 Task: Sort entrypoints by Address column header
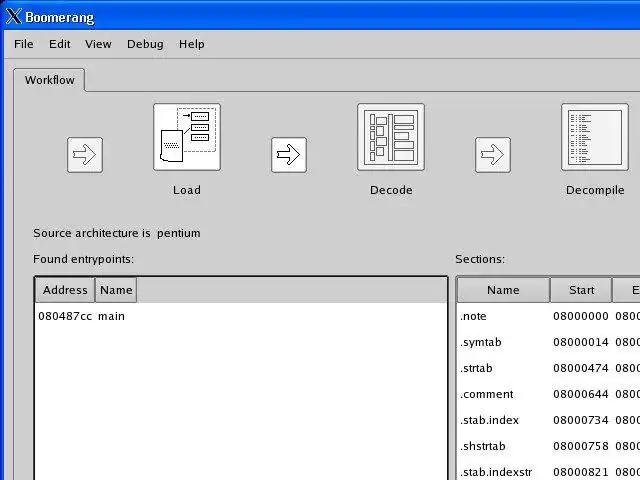(x=65, y=290)
